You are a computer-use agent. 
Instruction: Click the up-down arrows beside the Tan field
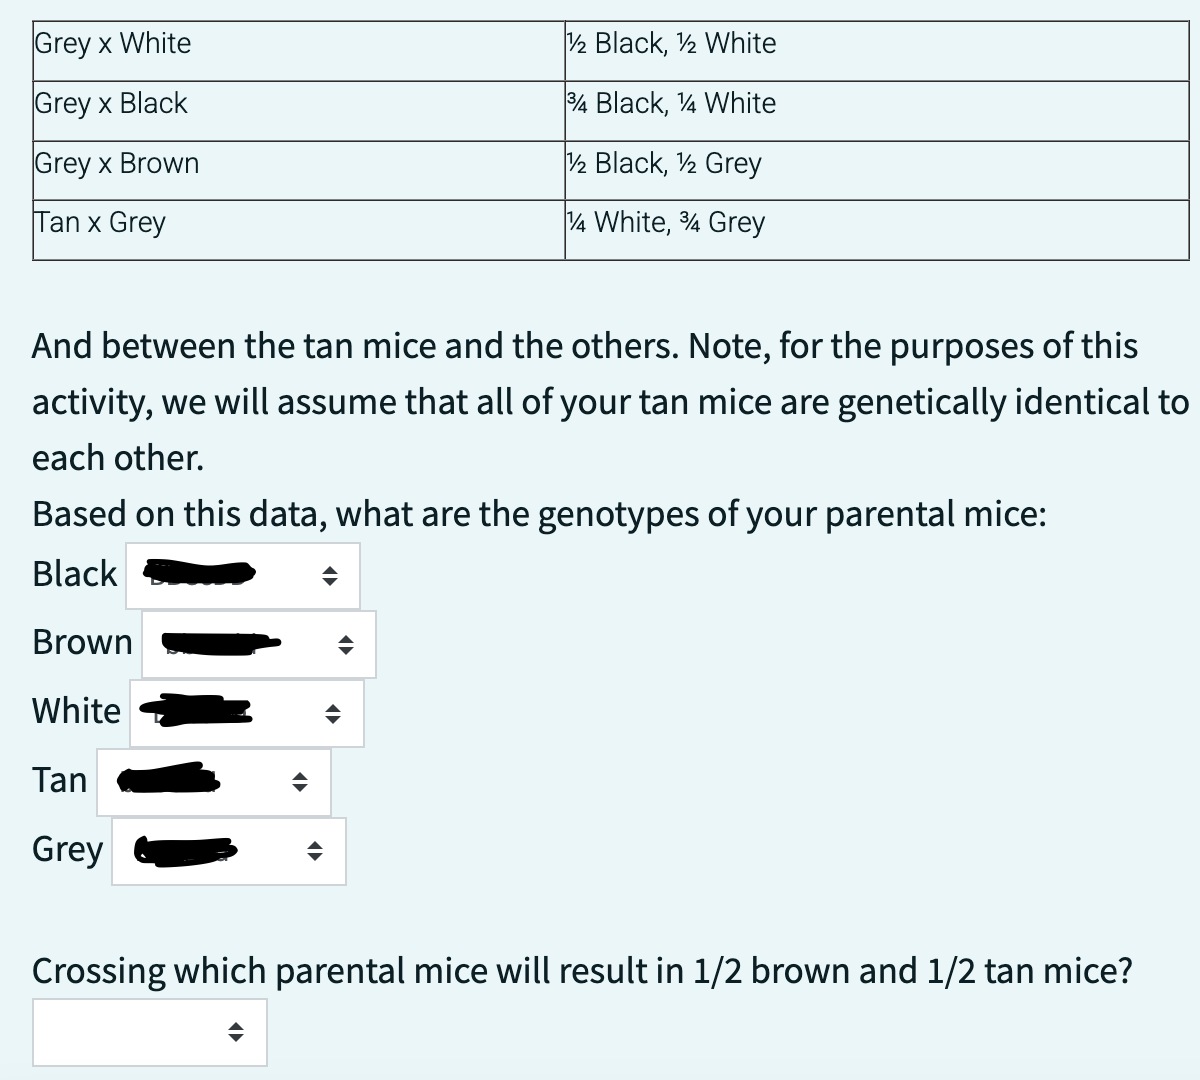click(x=301, y=782)
